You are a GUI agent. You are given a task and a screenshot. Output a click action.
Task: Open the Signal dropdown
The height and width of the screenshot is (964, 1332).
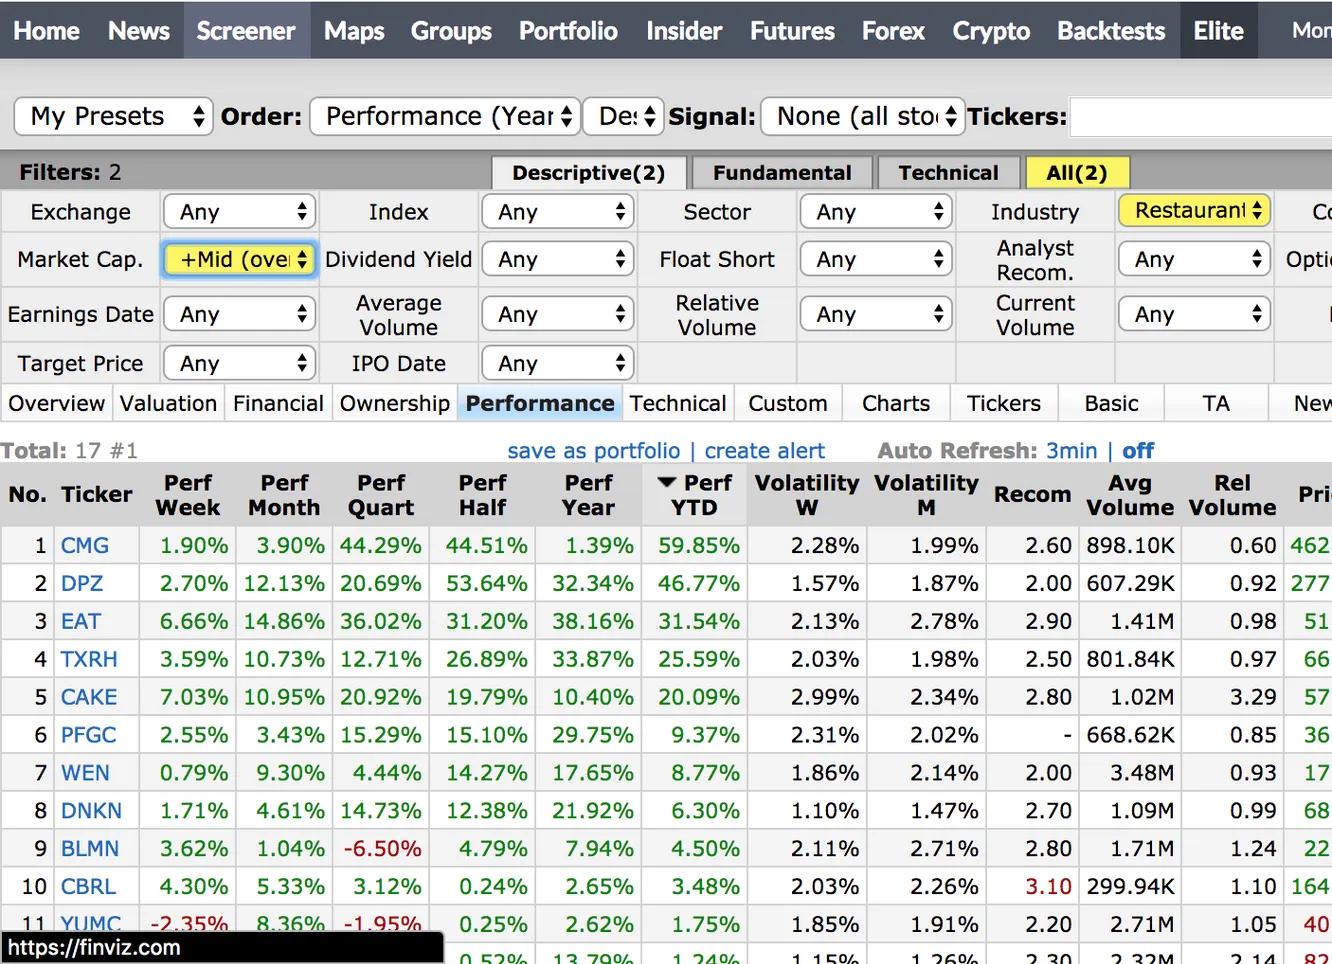(862, 117)
